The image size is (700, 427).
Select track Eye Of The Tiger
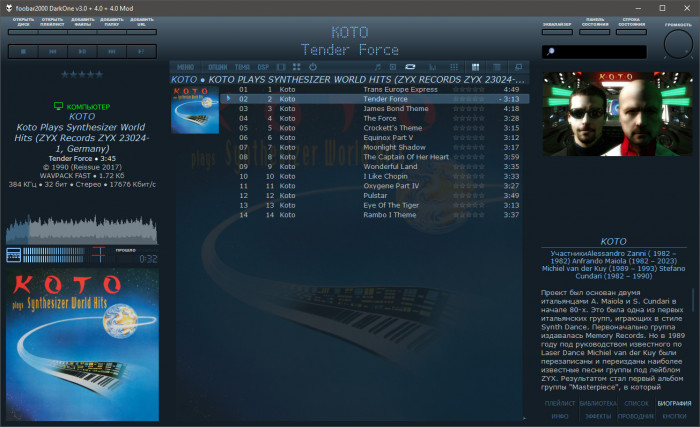[x=374, y=205]
